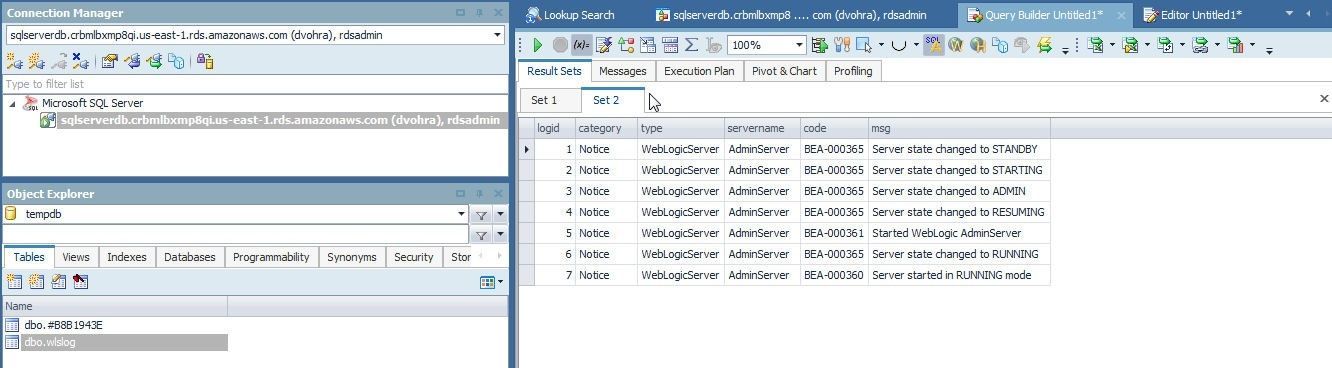Switch to the Databases tab
Screen dimensions: 1332x368
[190, 257]
